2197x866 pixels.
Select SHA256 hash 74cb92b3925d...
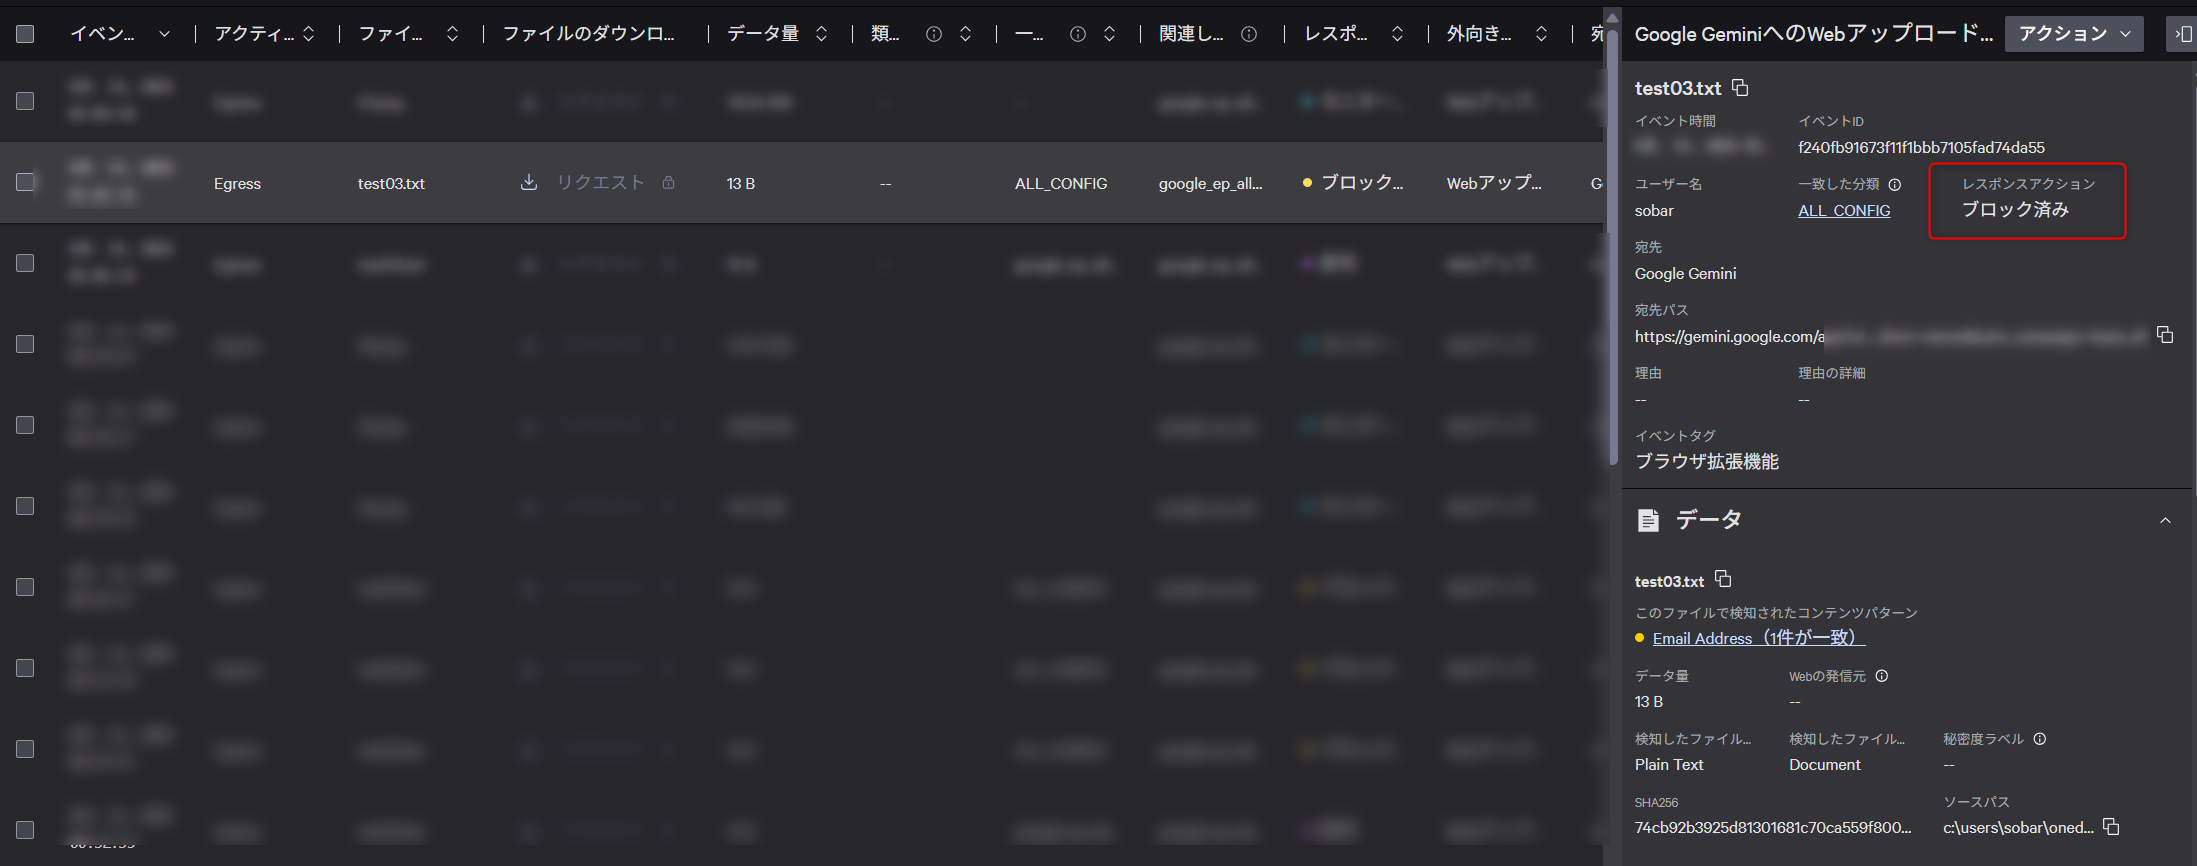click(x=1773, y=828)
